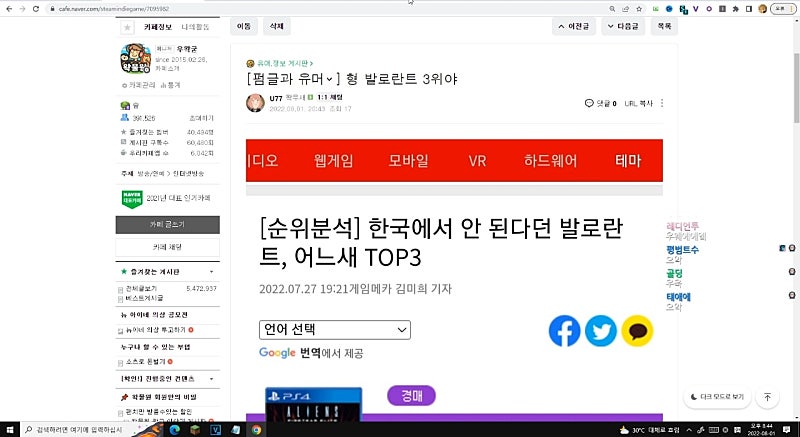Click the browser back arrow
The height and width of the screenshot is (437, 800).
(9, 9)
